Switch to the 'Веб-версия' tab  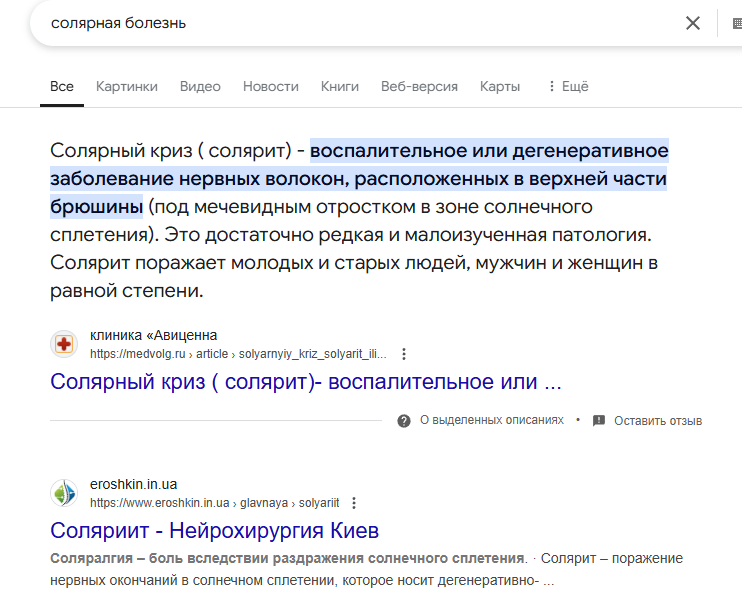click(419, 87)
